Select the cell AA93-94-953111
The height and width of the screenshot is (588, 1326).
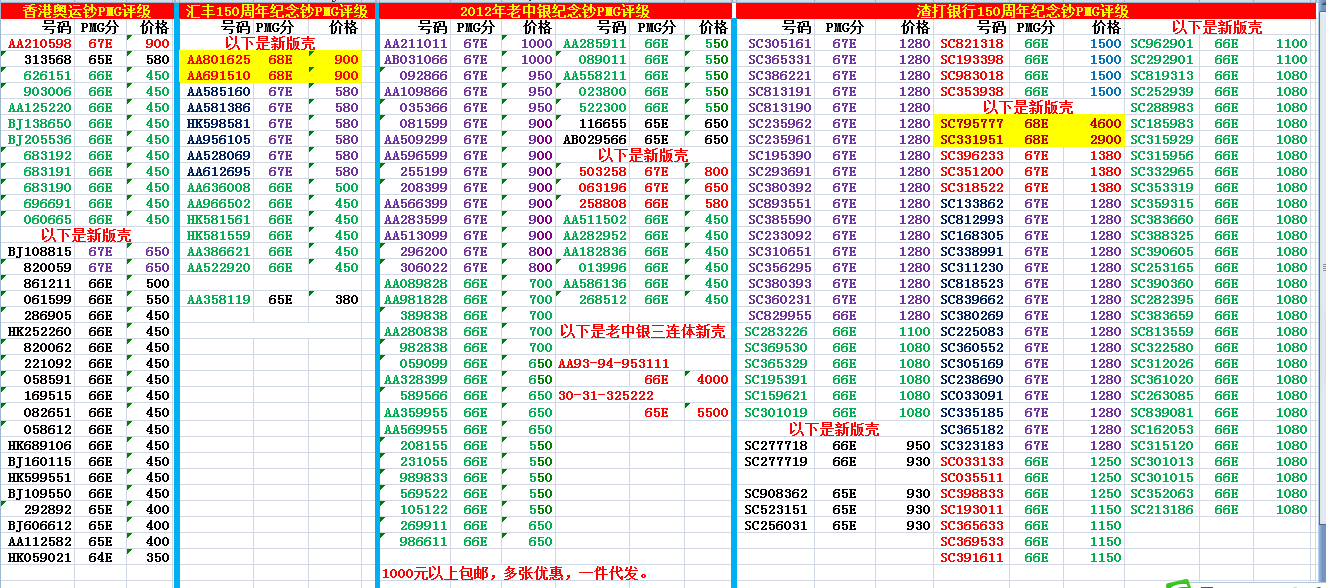click(614, 364)
